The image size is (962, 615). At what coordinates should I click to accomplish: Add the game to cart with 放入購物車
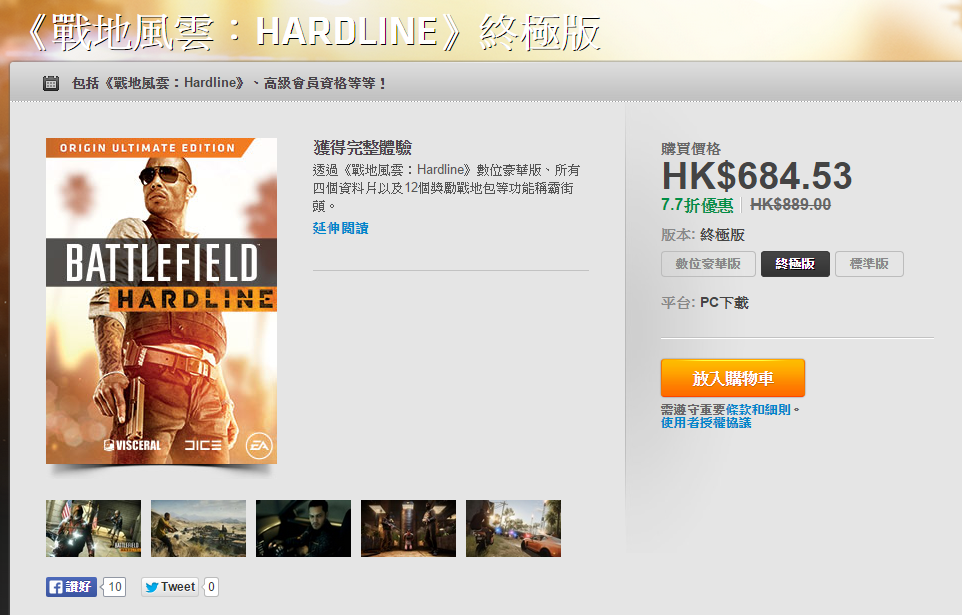[x=733, y=378]
